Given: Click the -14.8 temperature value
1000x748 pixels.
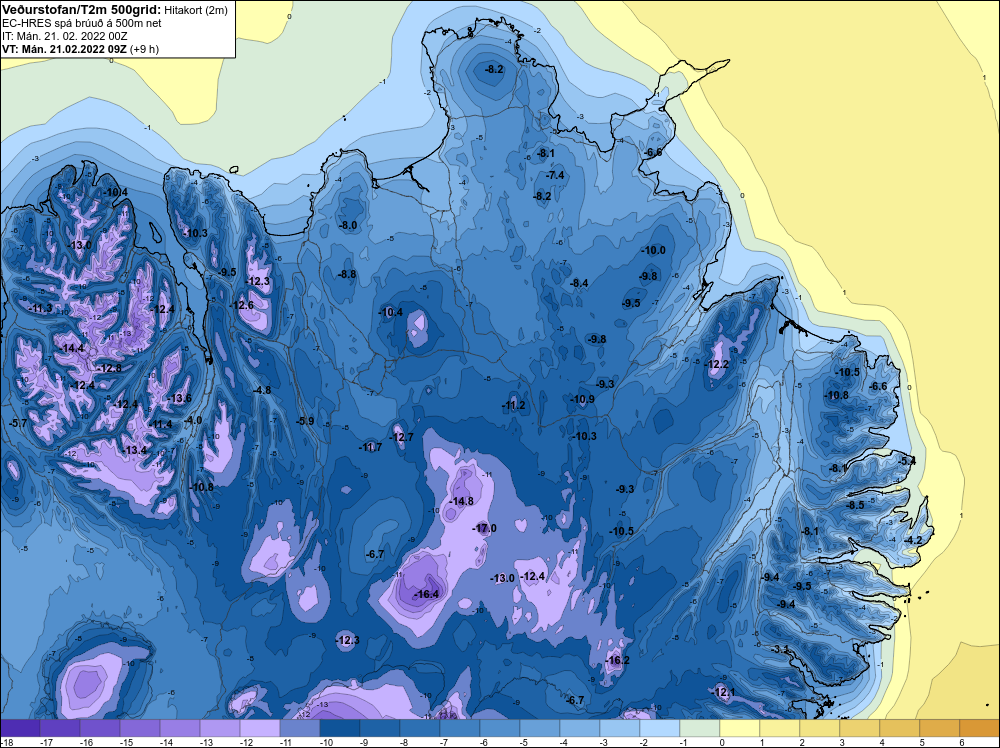Looking at the screenshot, I should pyautogui.click(x=462, y=501).
